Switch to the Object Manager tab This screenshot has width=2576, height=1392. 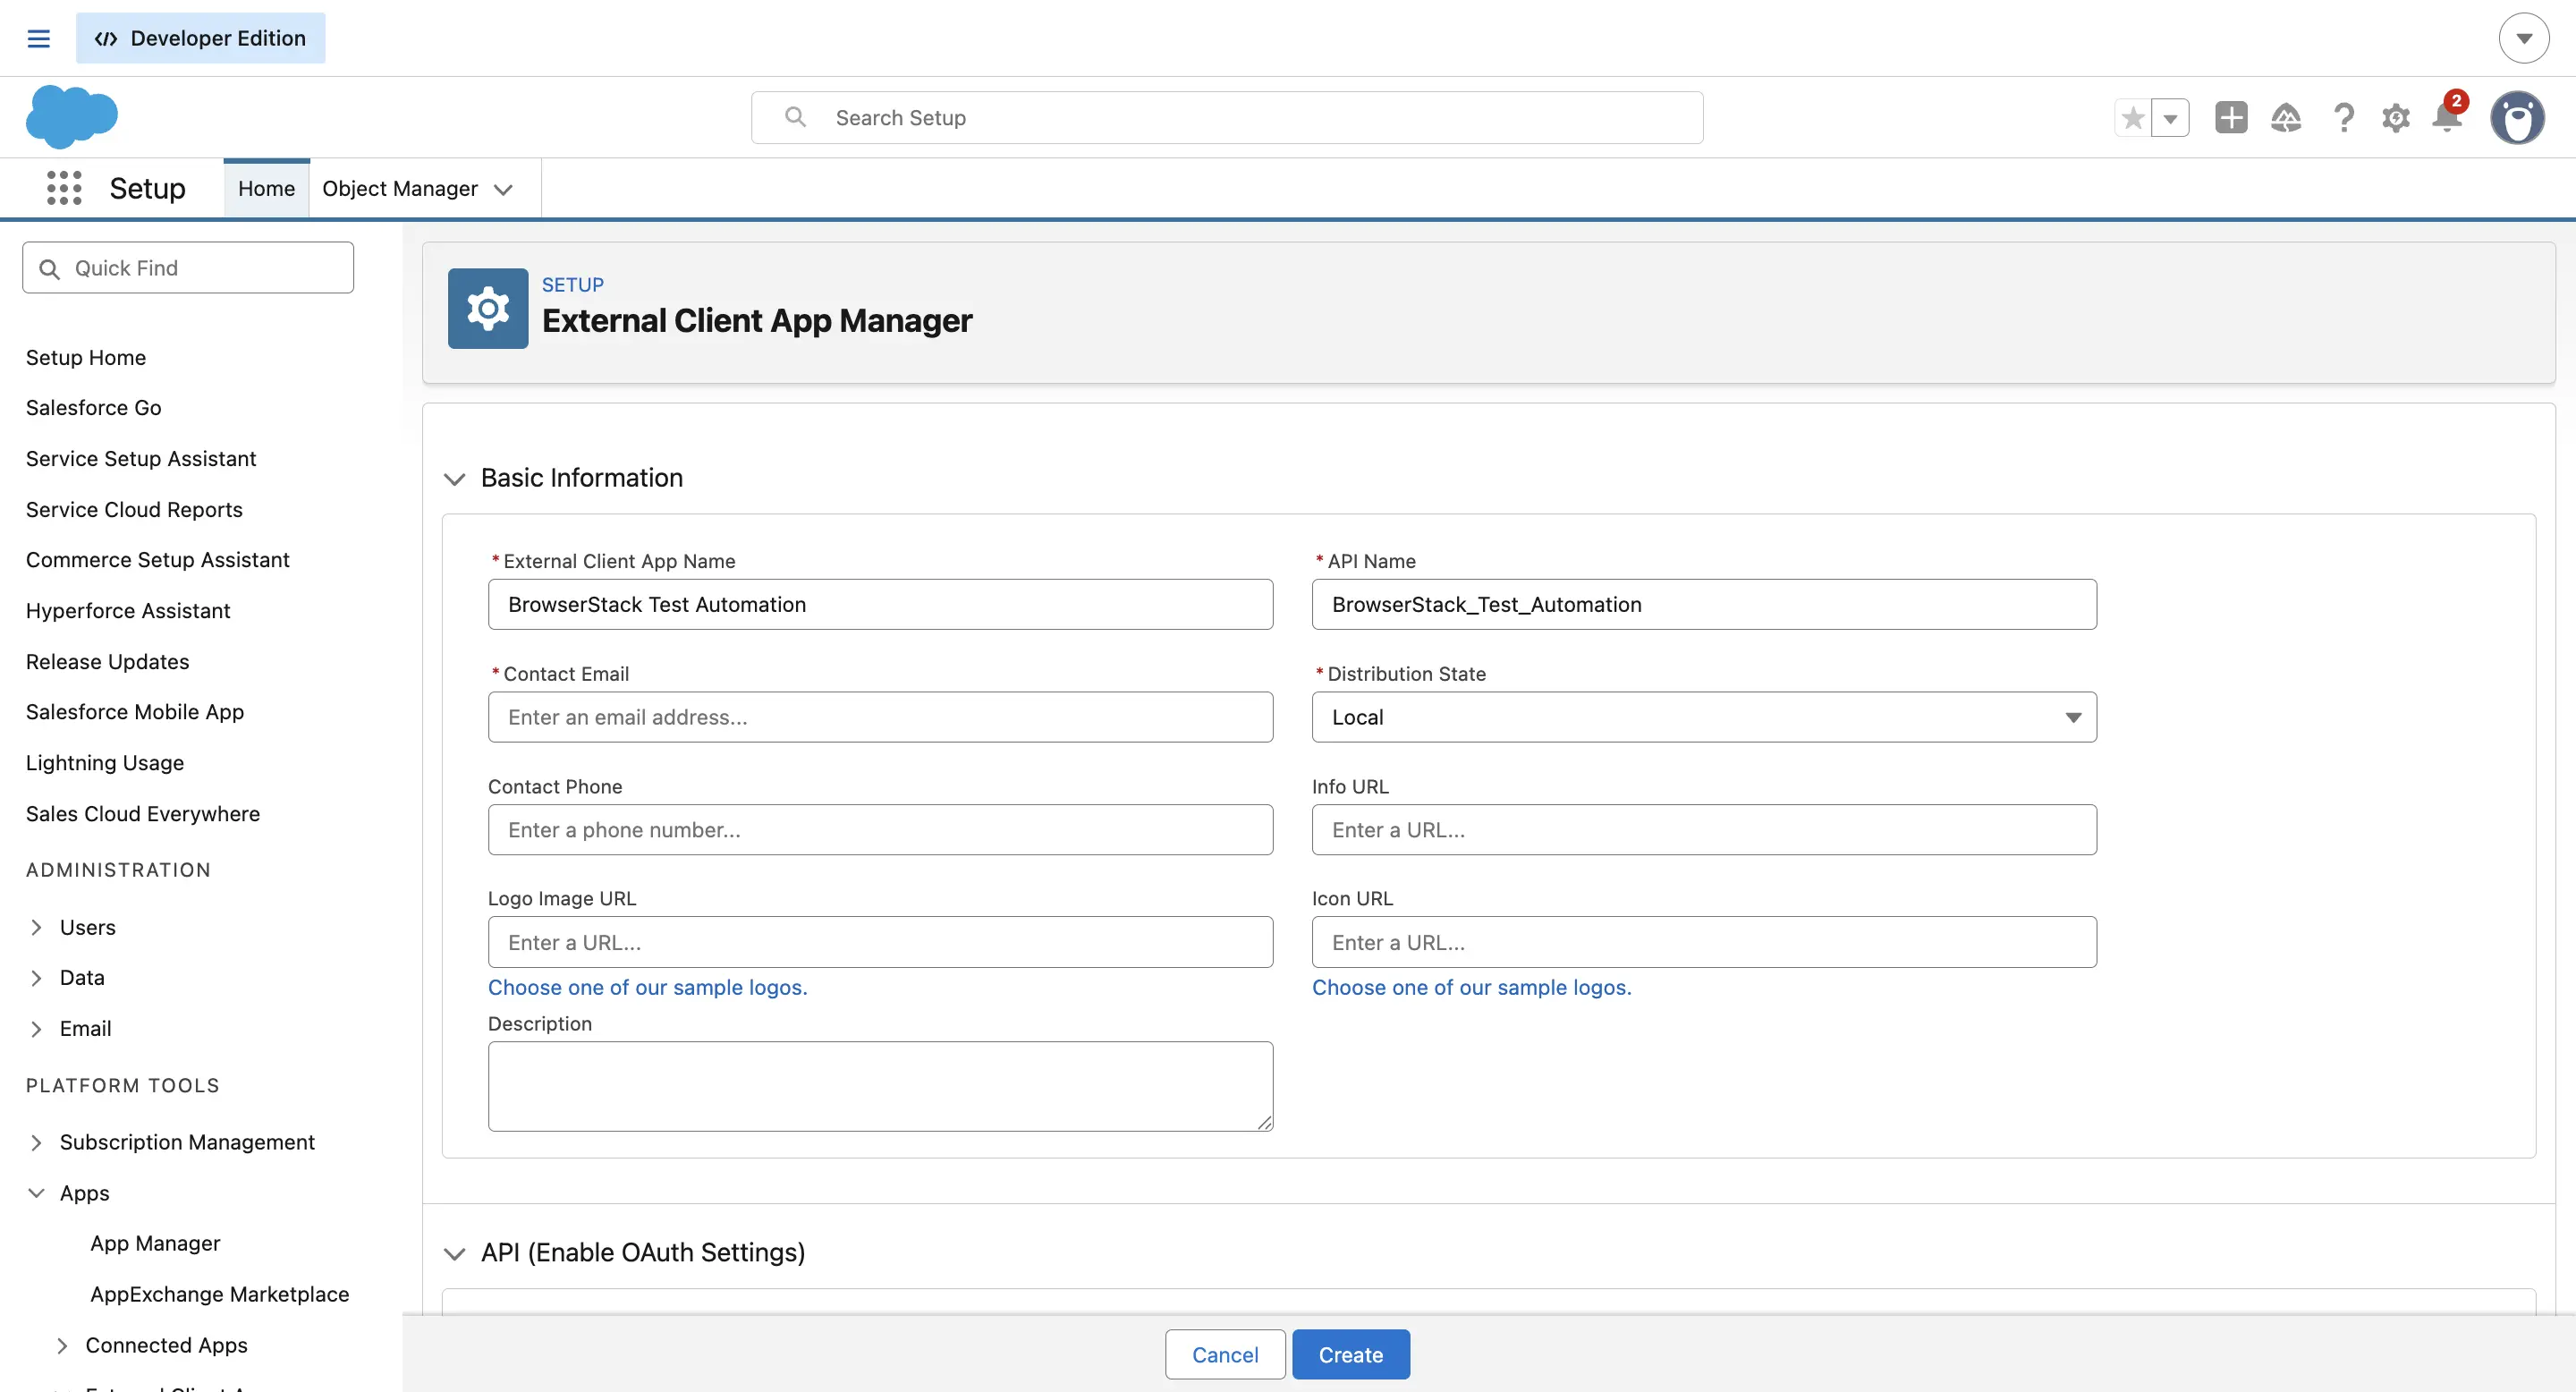[x=400, y=188]
